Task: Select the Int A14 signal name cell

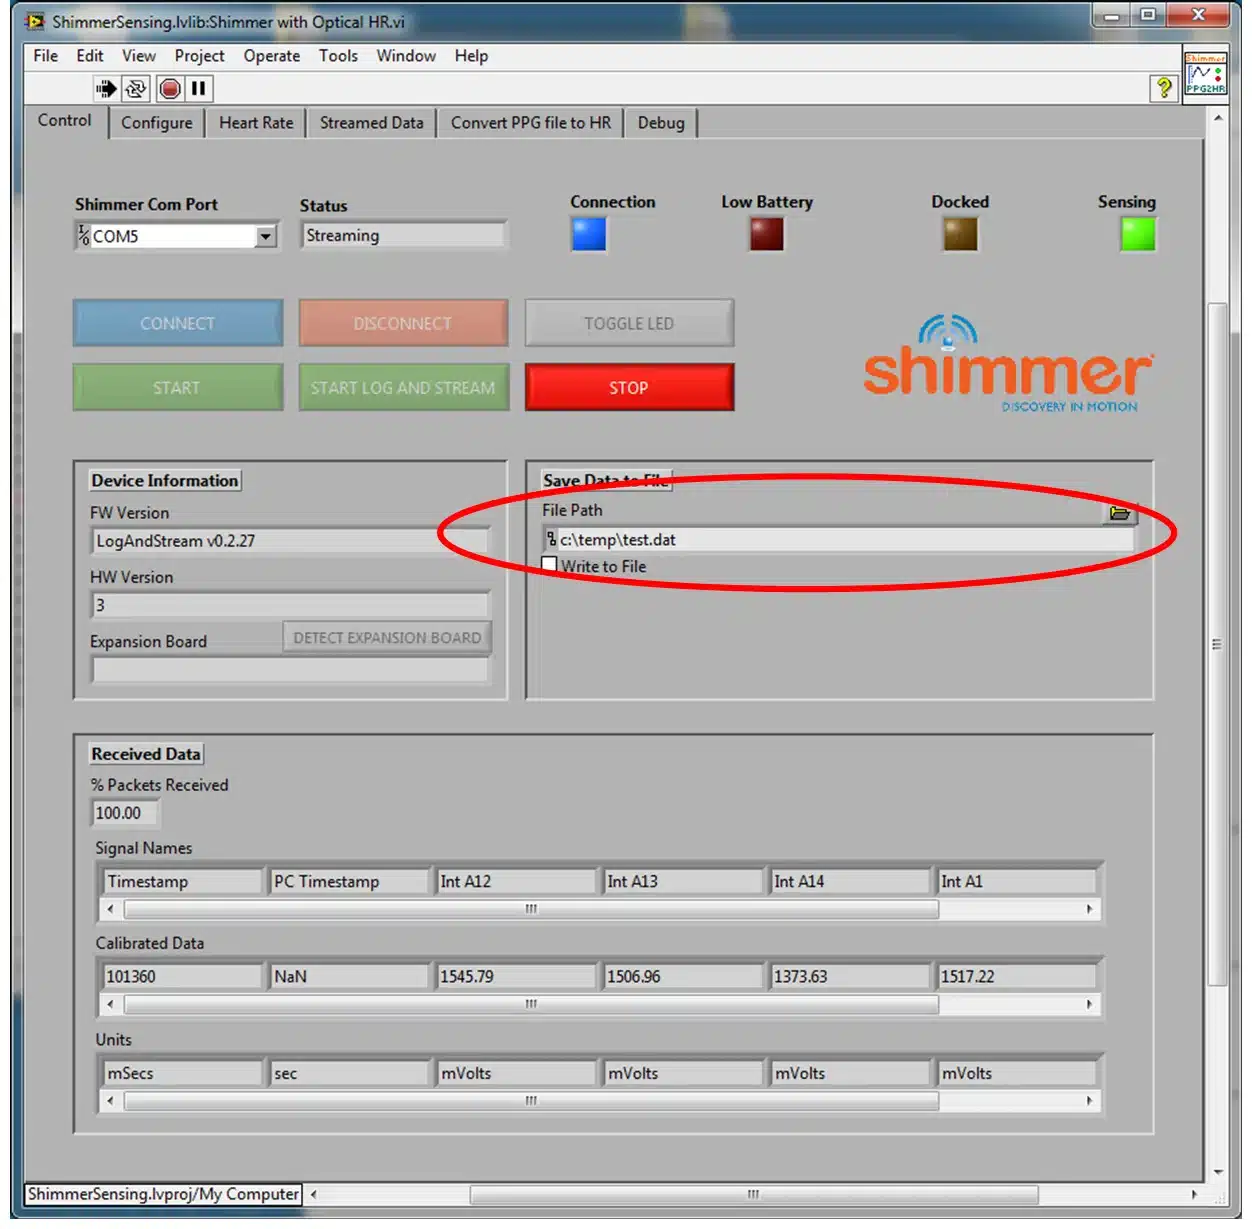Action: pos(850,881)
